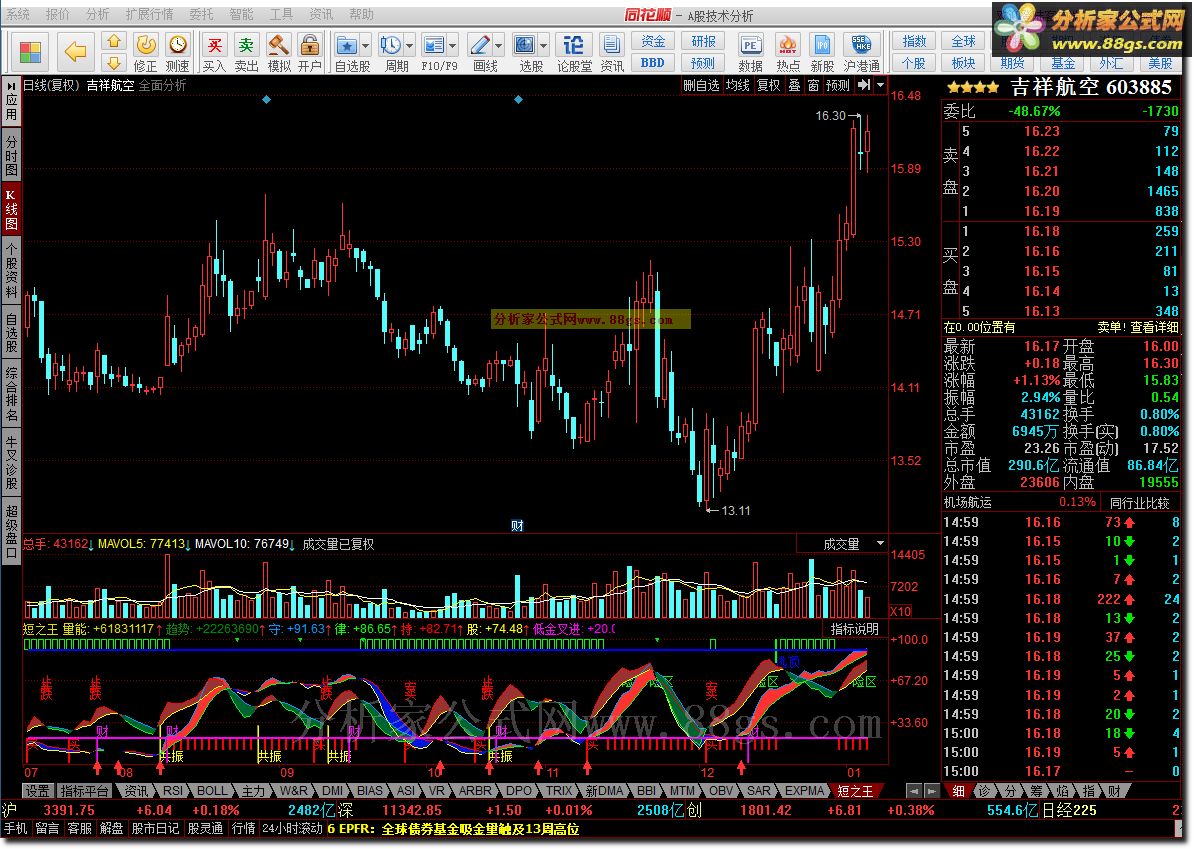The height and width of the screenshot is (849, 1194).
Task: Click the down arrow toolbar icon
Action: (113, 62)
